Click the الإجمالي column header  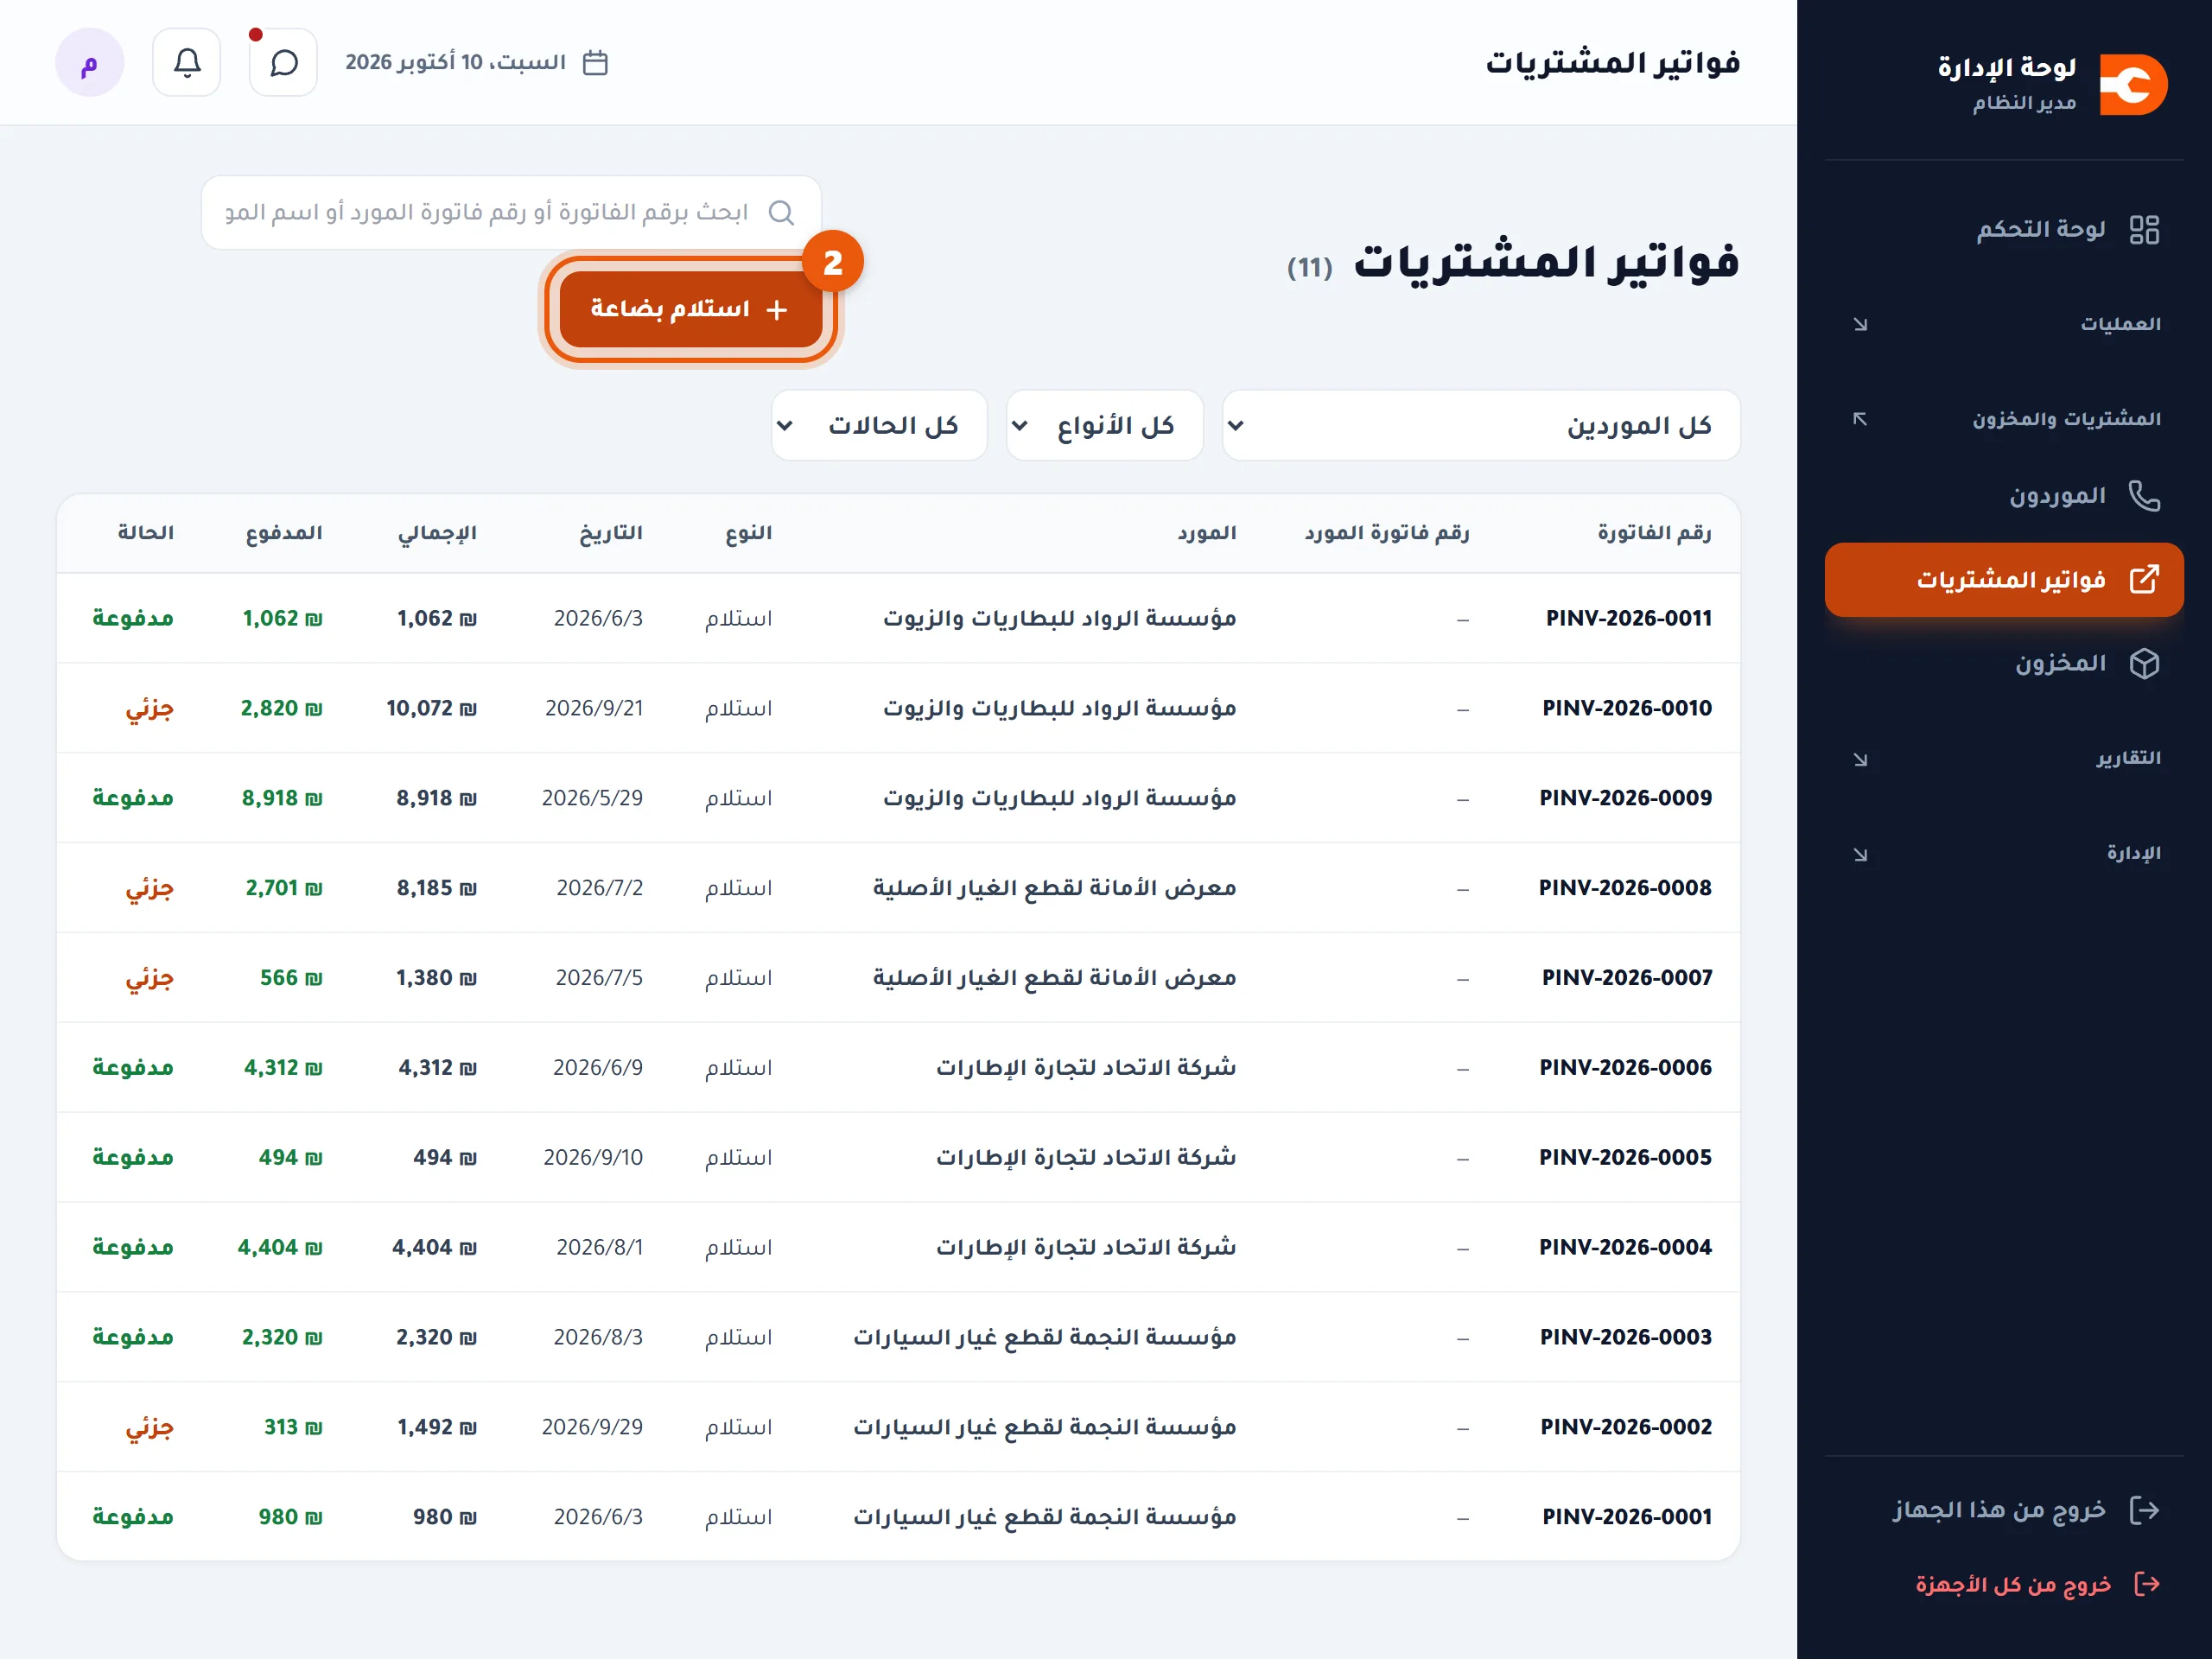tap(437, 533)
